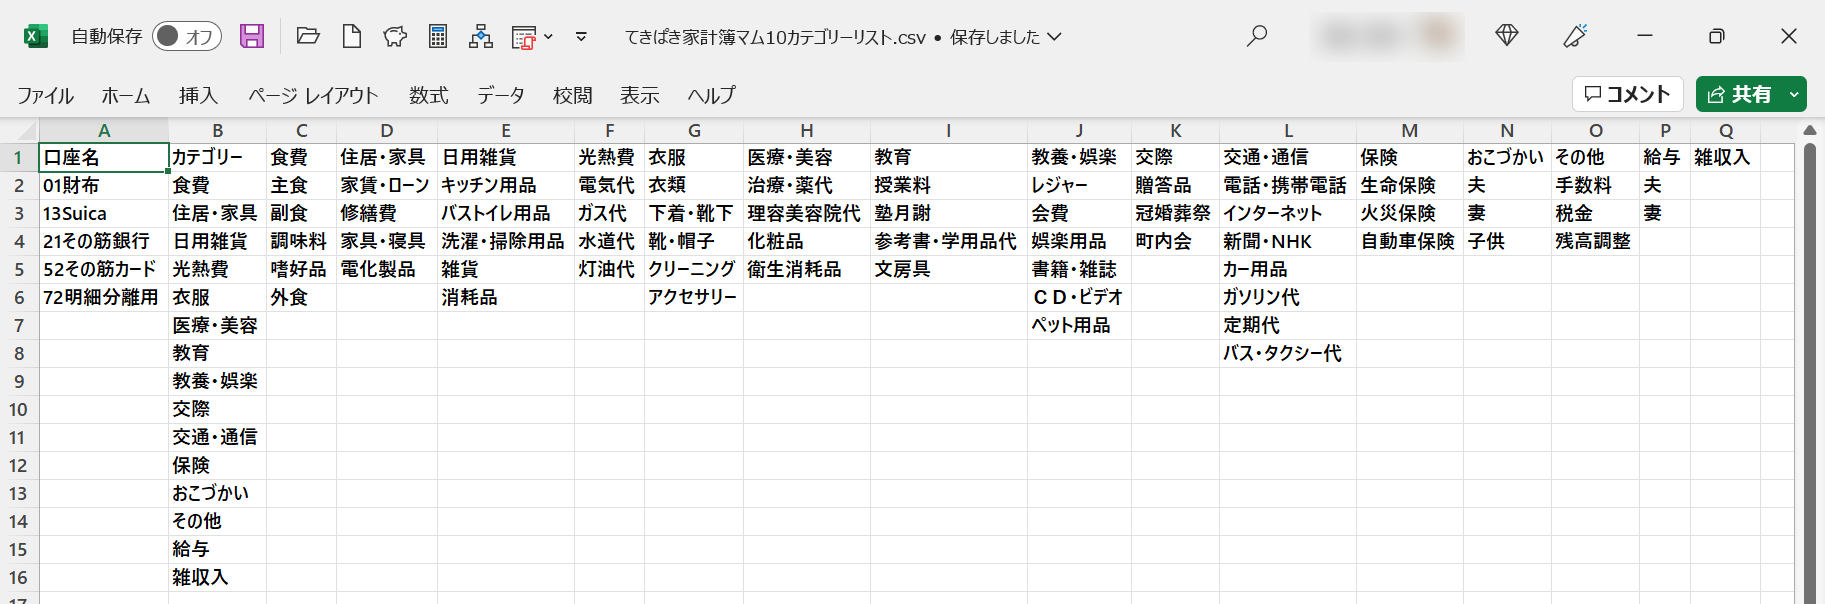Open the 挿入 ribbon tab
The height and width of the screenshot is (604, 1825).
[x=198, y=95]
